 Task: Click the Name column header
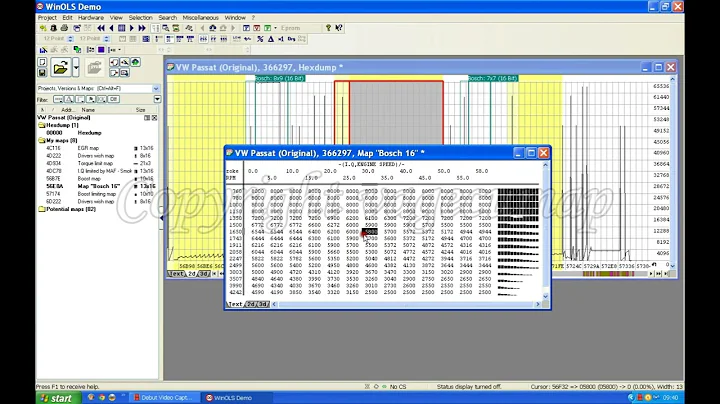(x=88, y=110)
